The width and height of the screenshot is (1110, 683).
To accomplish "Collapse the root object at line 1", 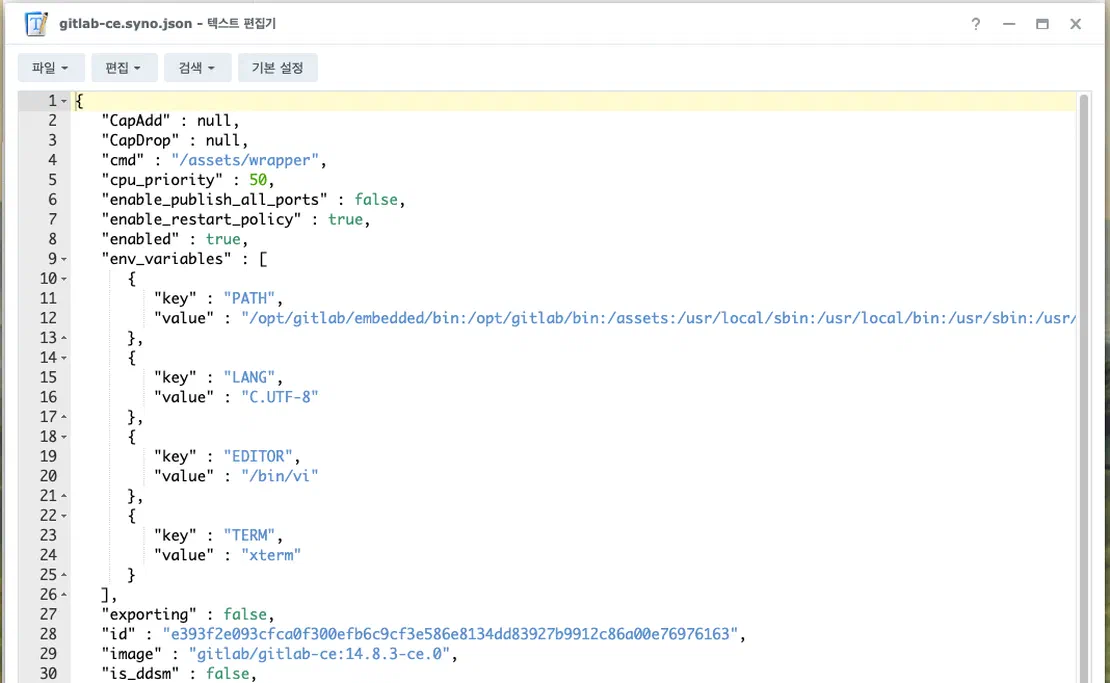I will 64,101.
